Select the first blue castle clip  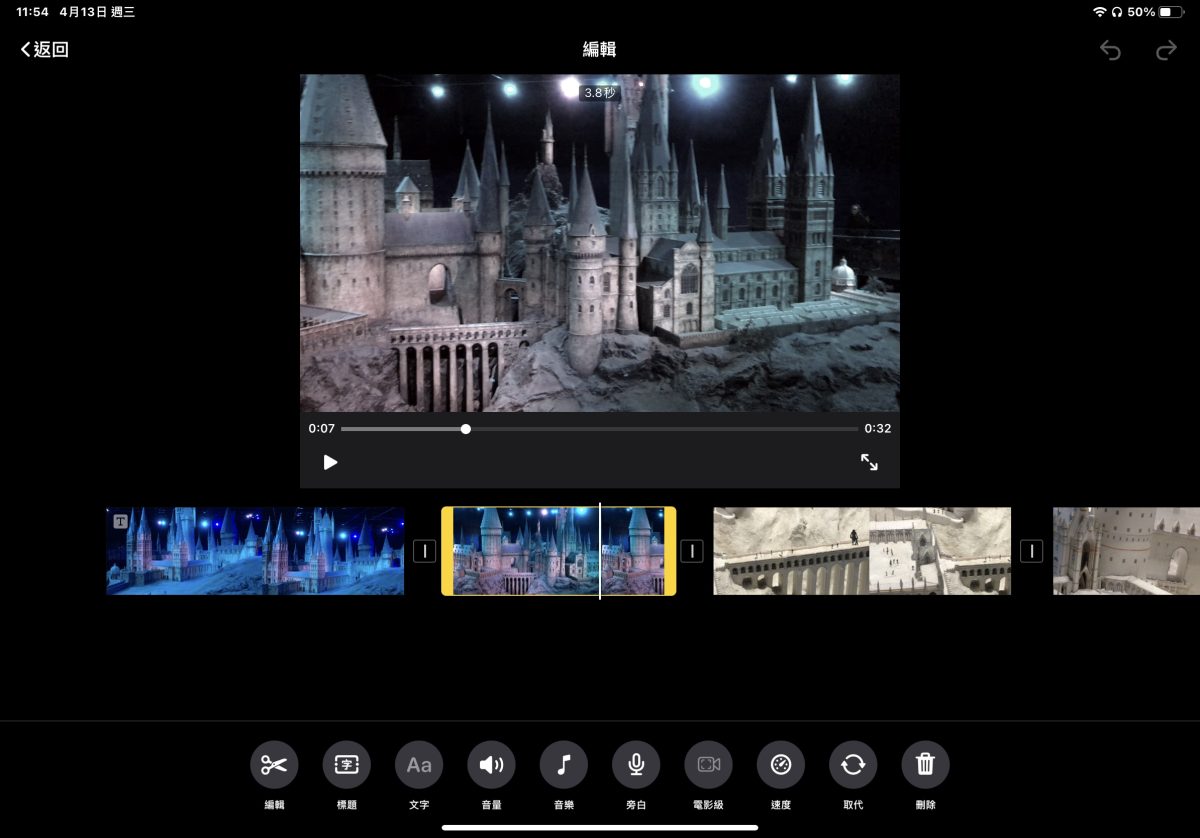click(x=255, y=551)
